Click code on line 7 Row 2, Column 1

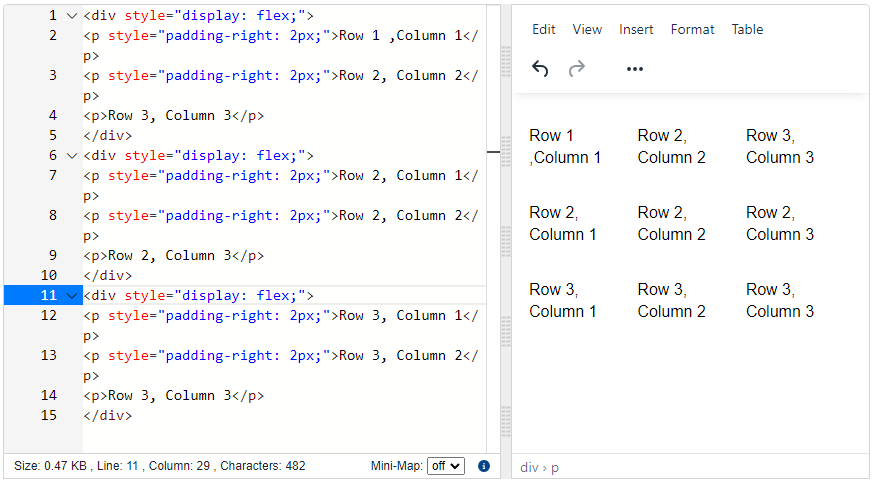[x=281, y=185]
